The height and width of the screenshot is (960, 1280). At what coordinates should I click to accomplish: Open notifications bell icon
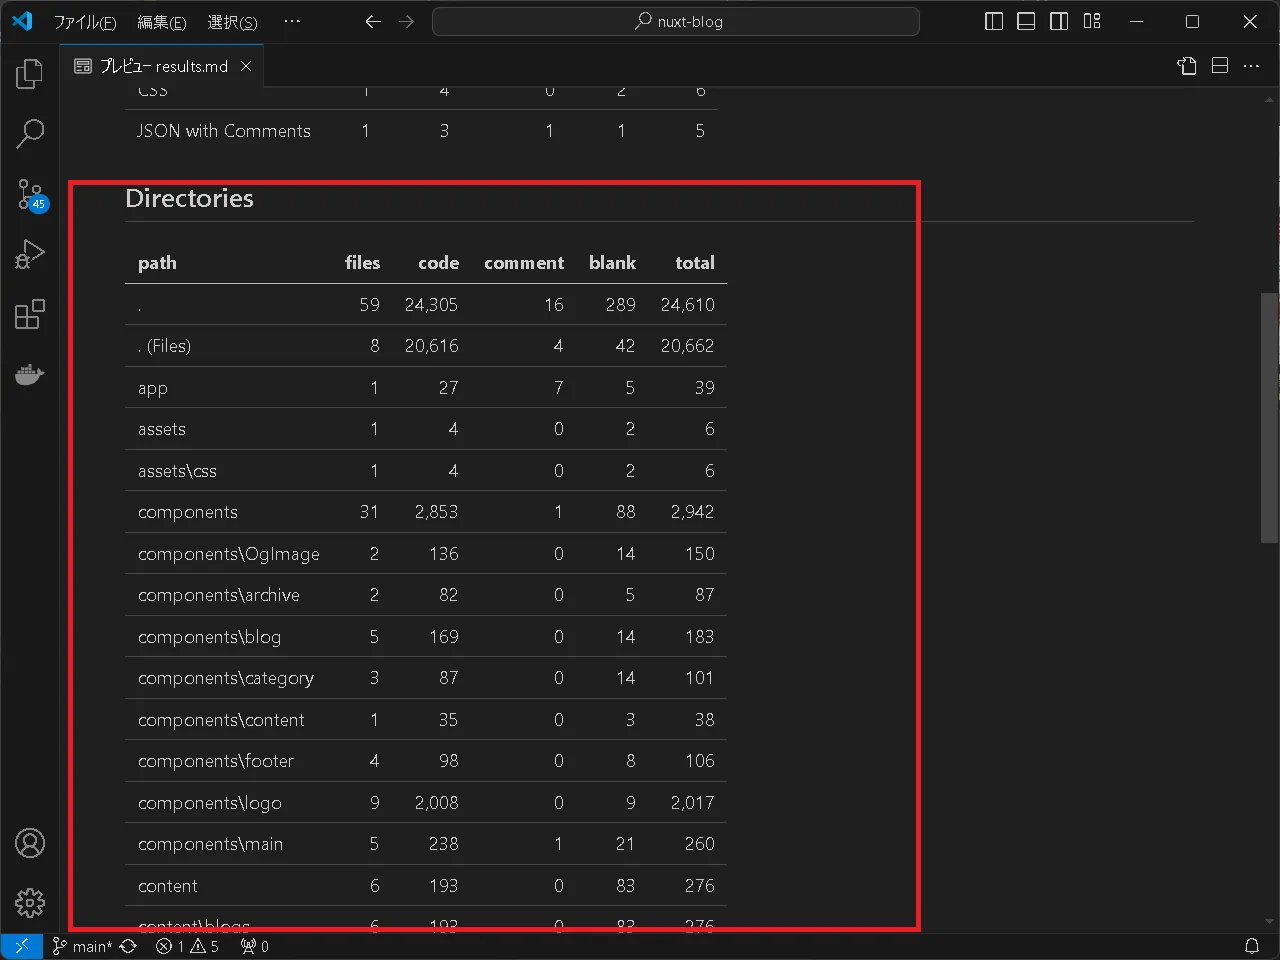pos(1251,946)
